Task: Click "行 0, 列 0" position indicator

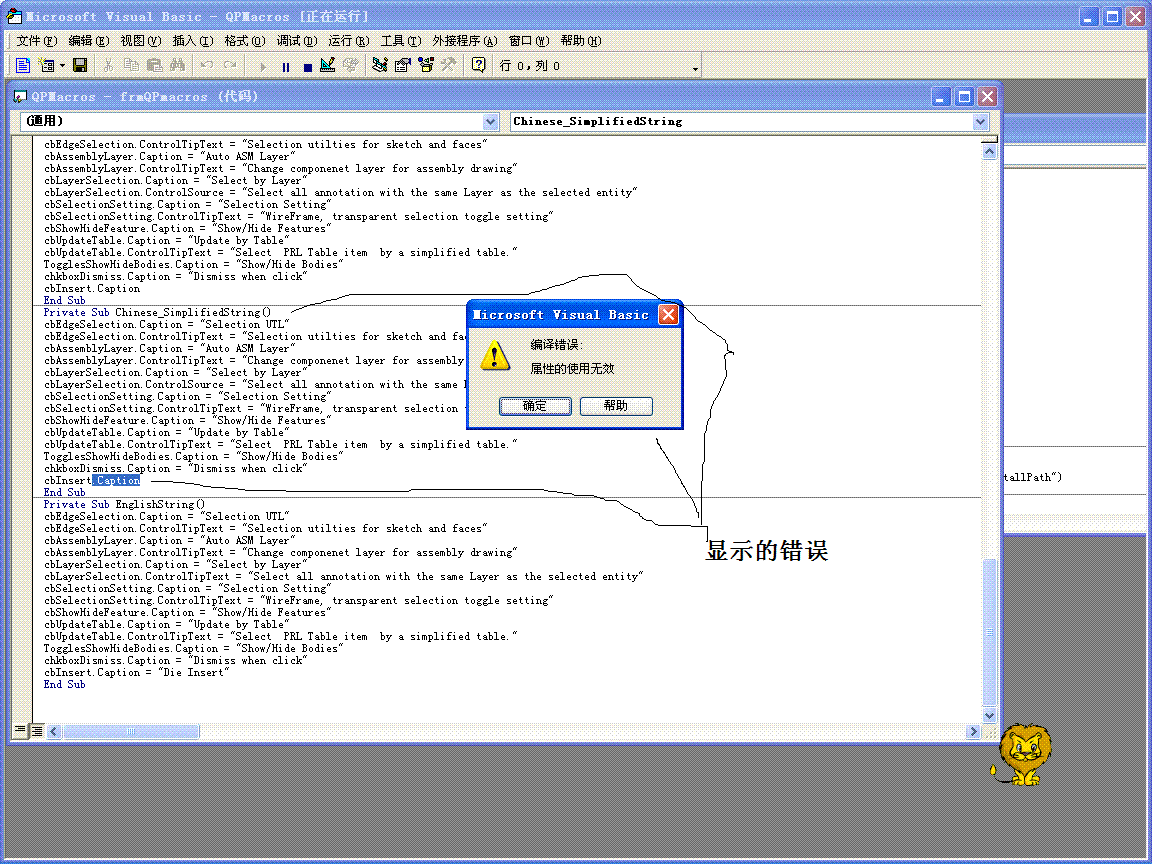Action: coord(530,66)
